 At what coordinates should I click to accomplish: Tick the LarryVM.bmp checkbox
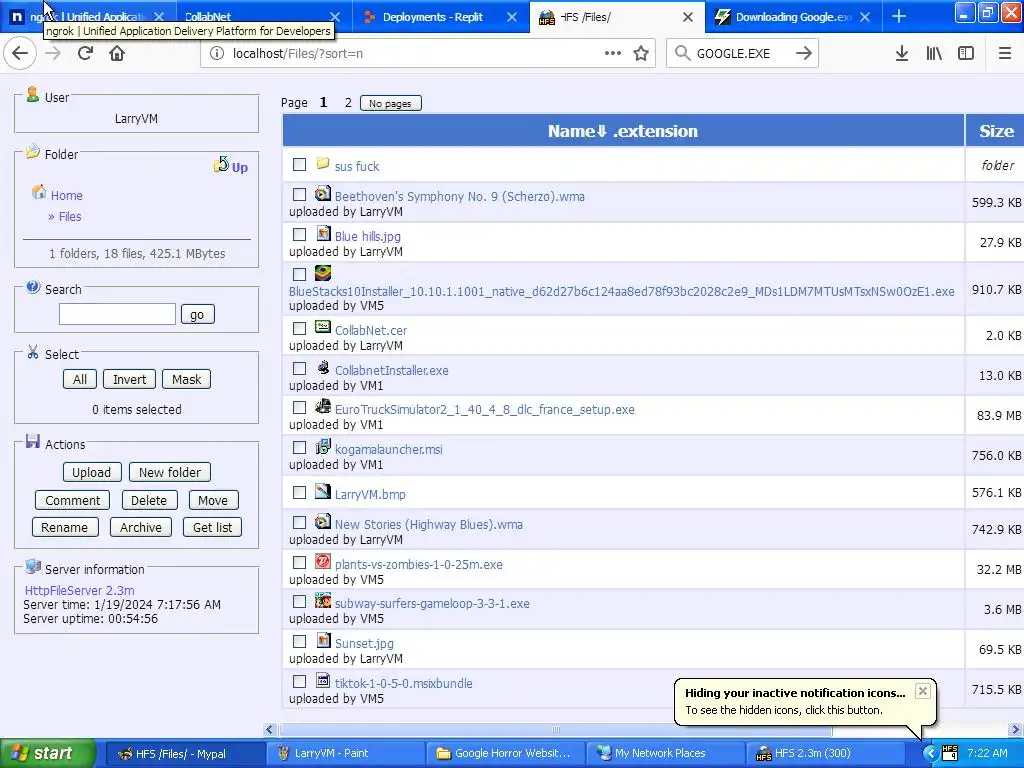click(x=299, y=493)
